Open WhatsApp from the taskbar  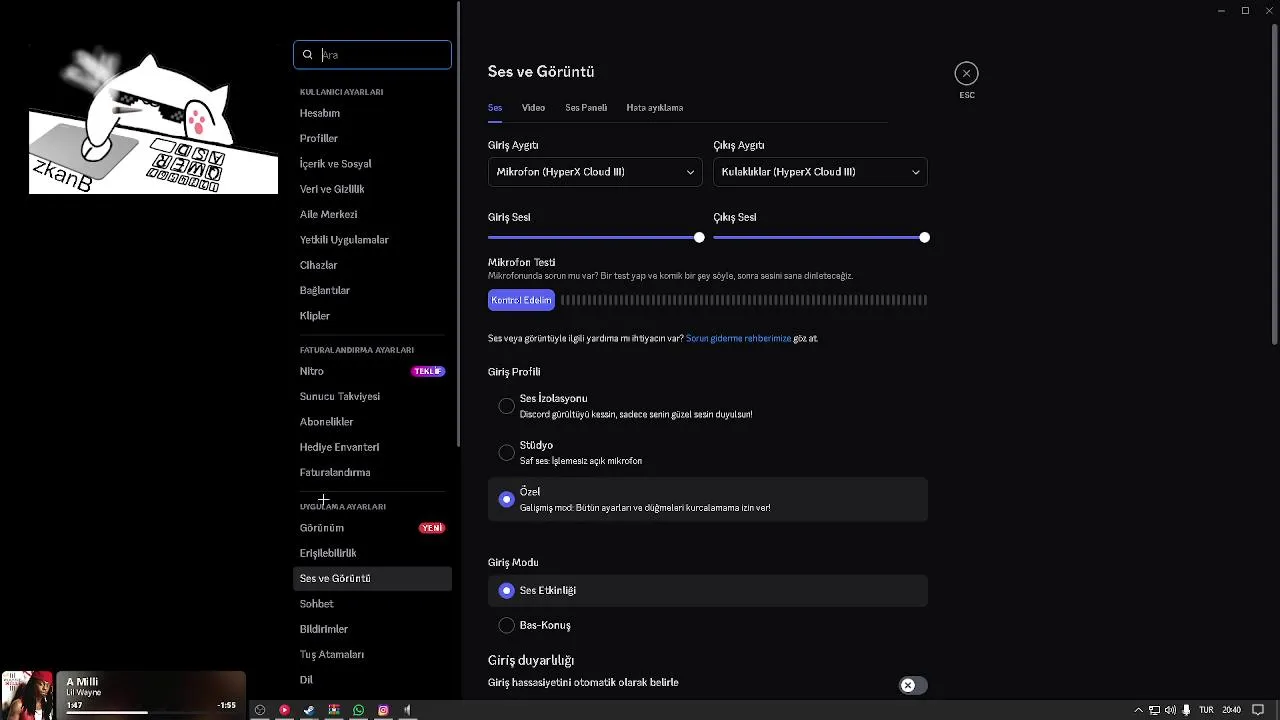[x=358, y=710]
